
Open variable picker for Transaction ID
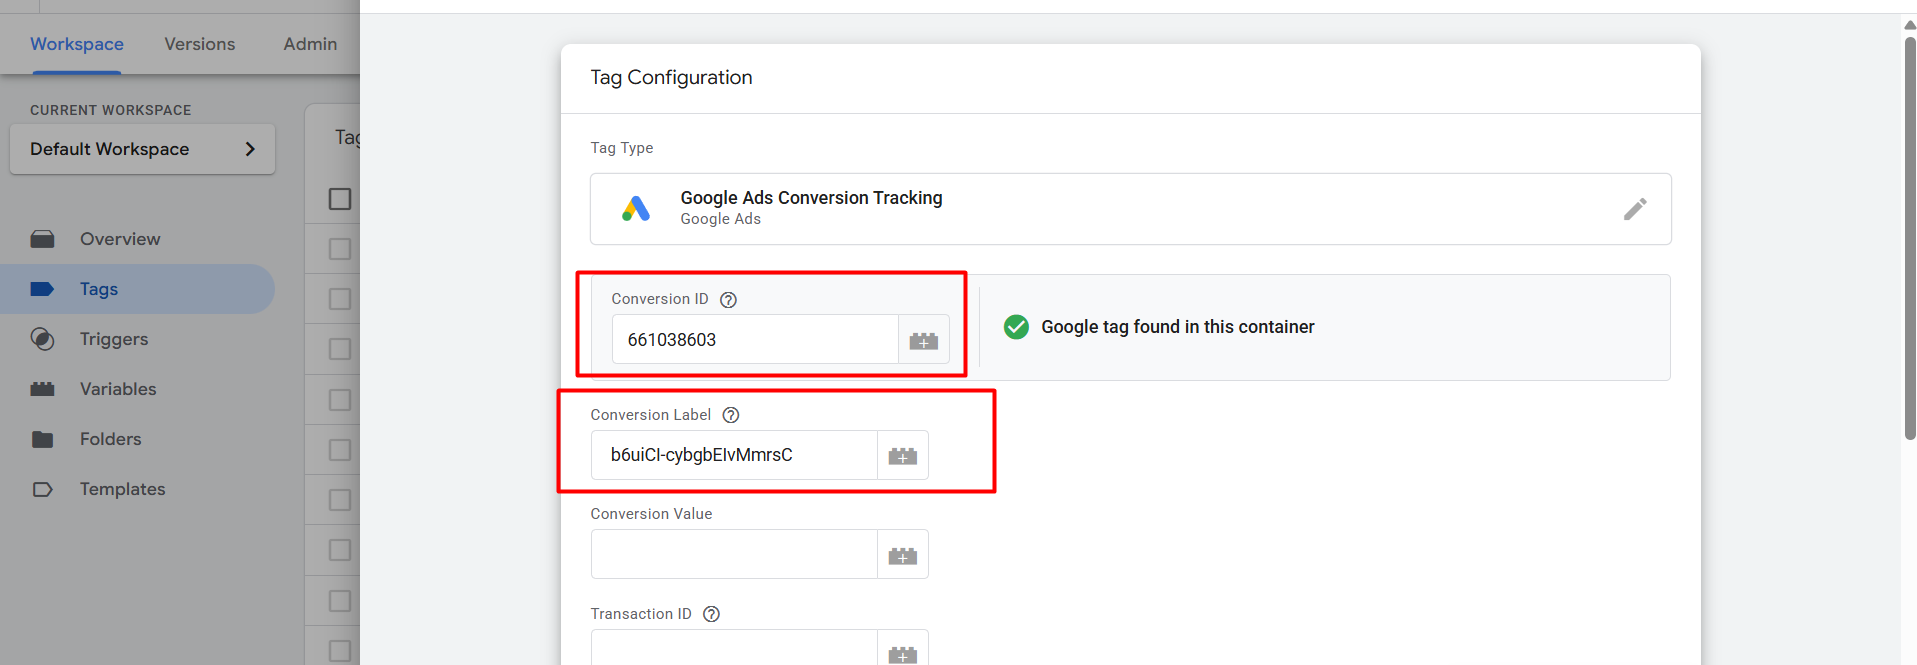[x=902, y=652]
